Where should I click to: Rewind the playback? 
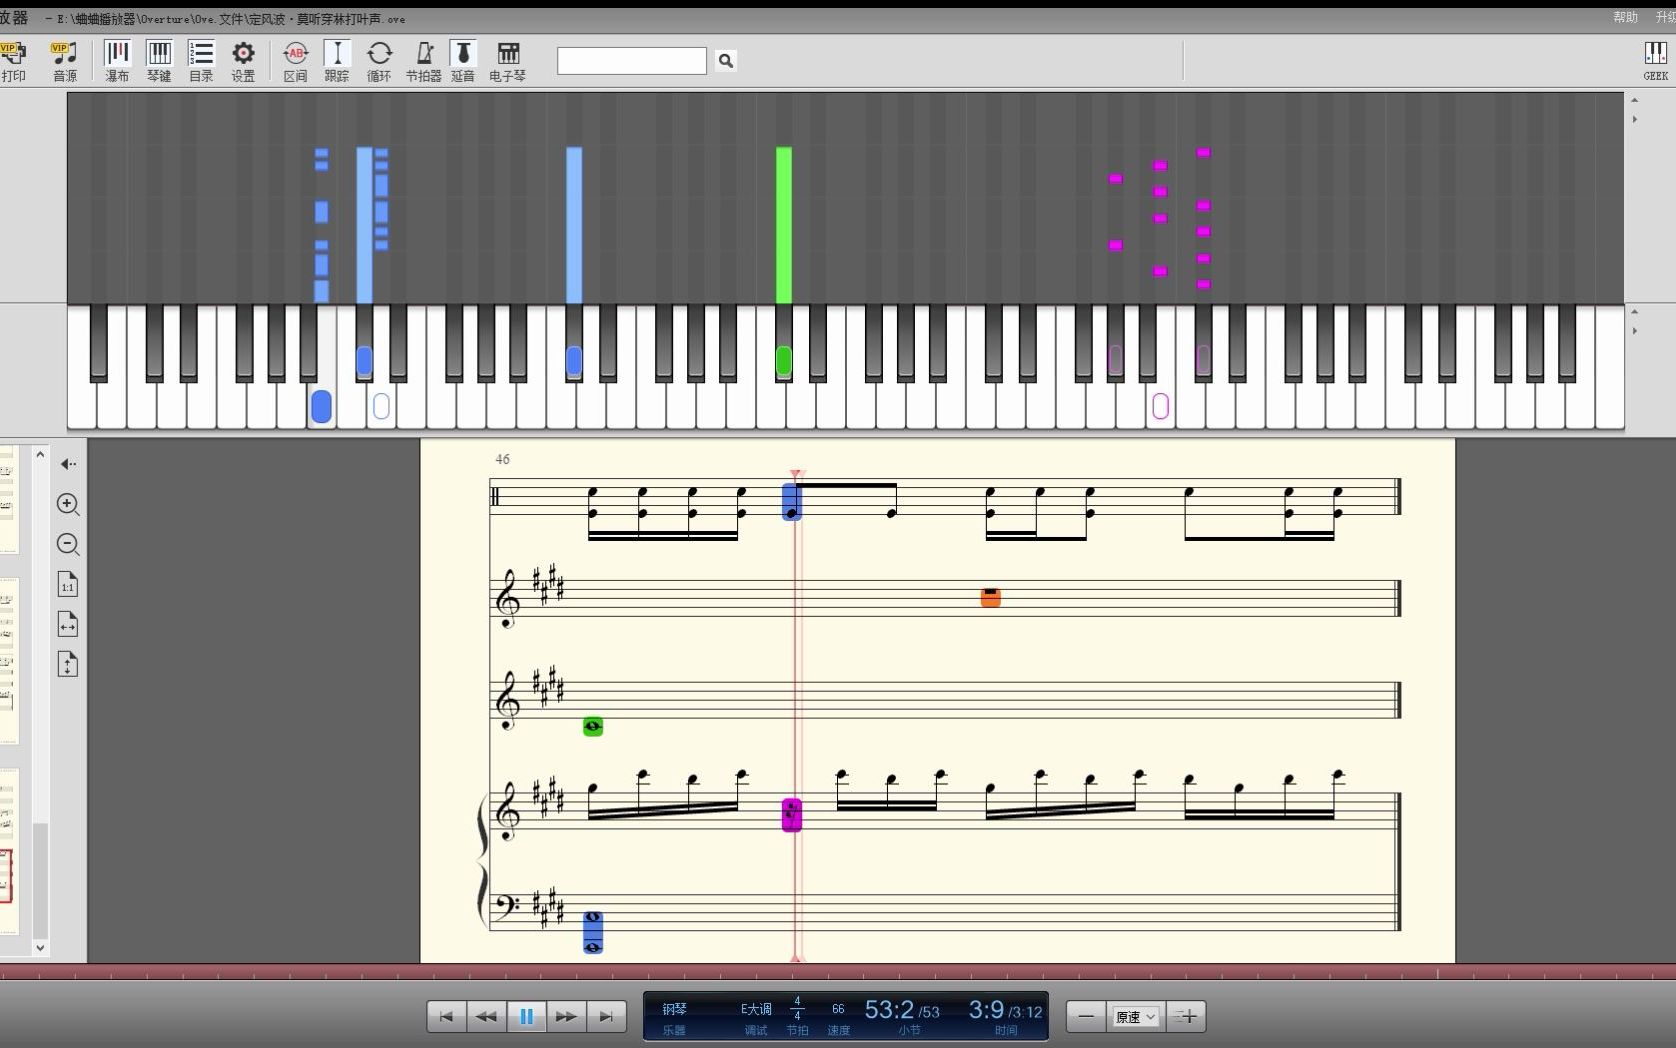pos(486,1016)
